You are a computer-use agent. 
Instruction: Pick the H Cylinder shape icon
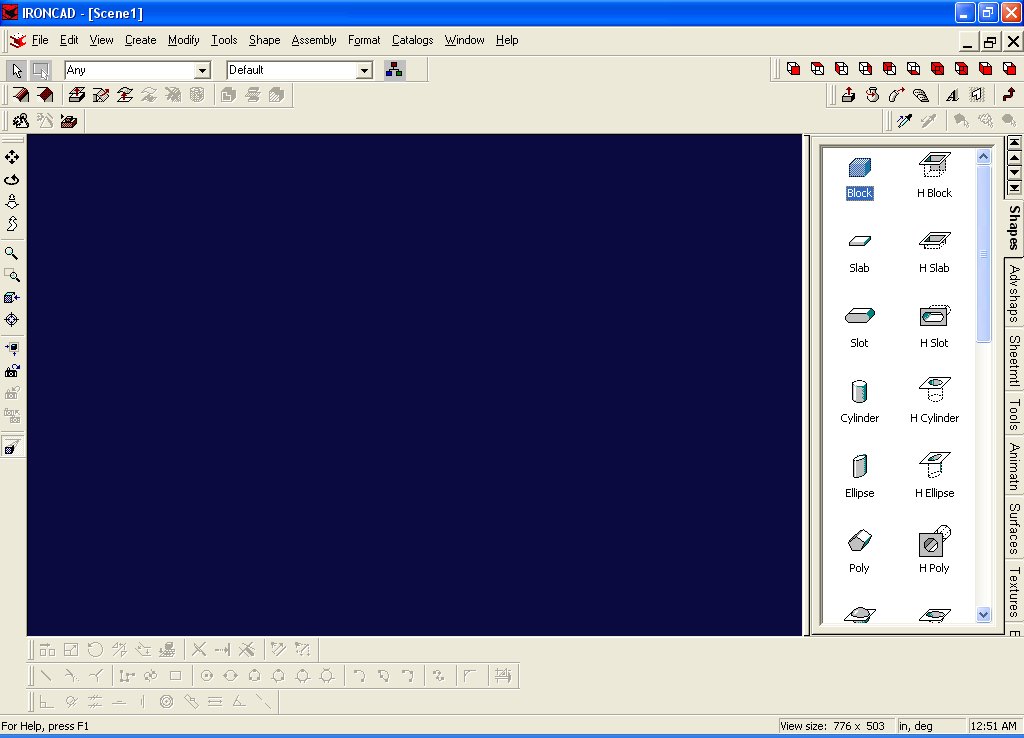pos(935,389)
